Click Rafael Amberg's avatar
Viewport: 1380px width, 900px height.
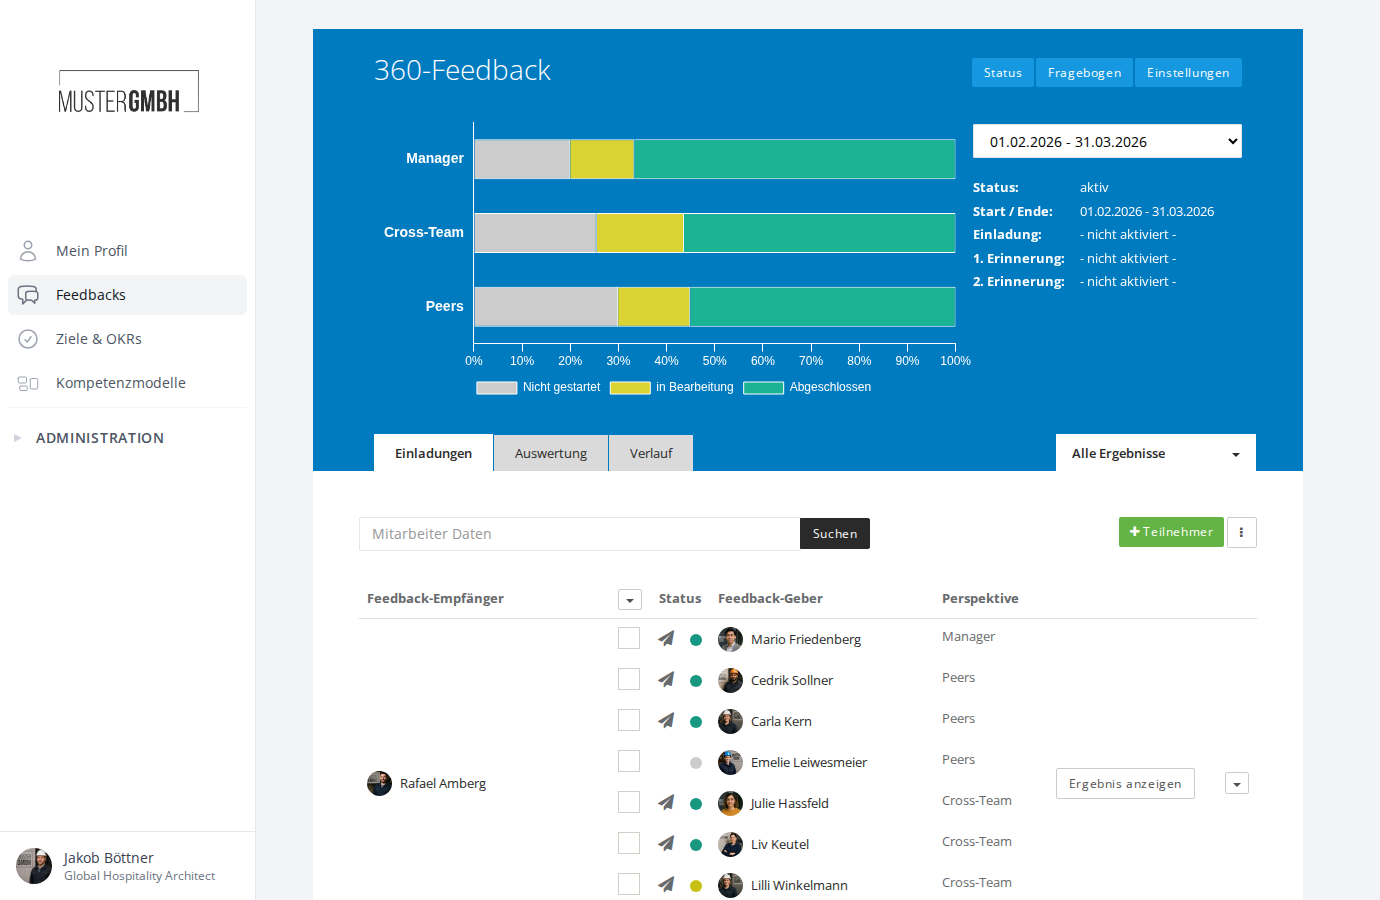[x=380, y=783]
